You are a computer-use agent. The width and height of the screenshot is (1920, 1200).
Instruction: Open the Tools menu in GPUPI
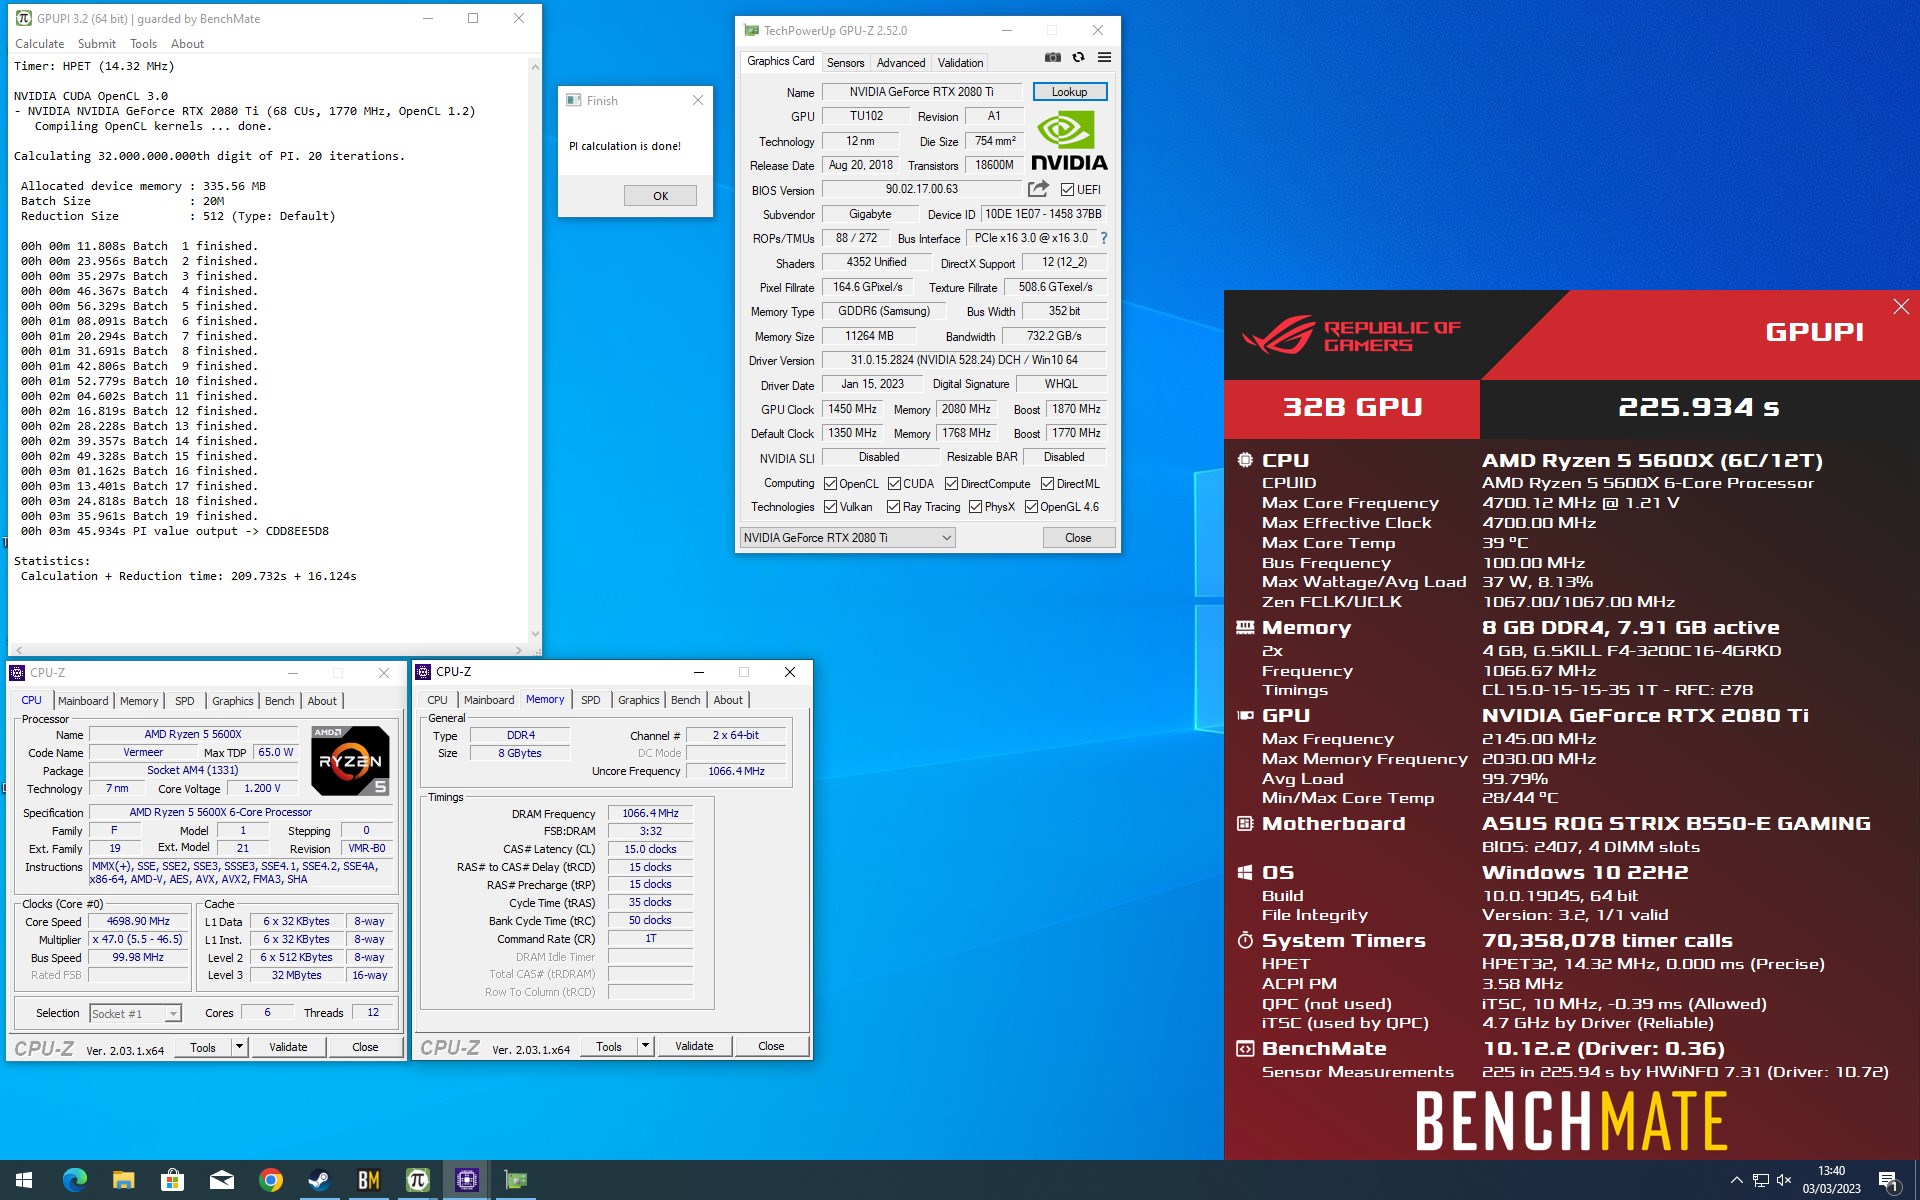[143, 44]
